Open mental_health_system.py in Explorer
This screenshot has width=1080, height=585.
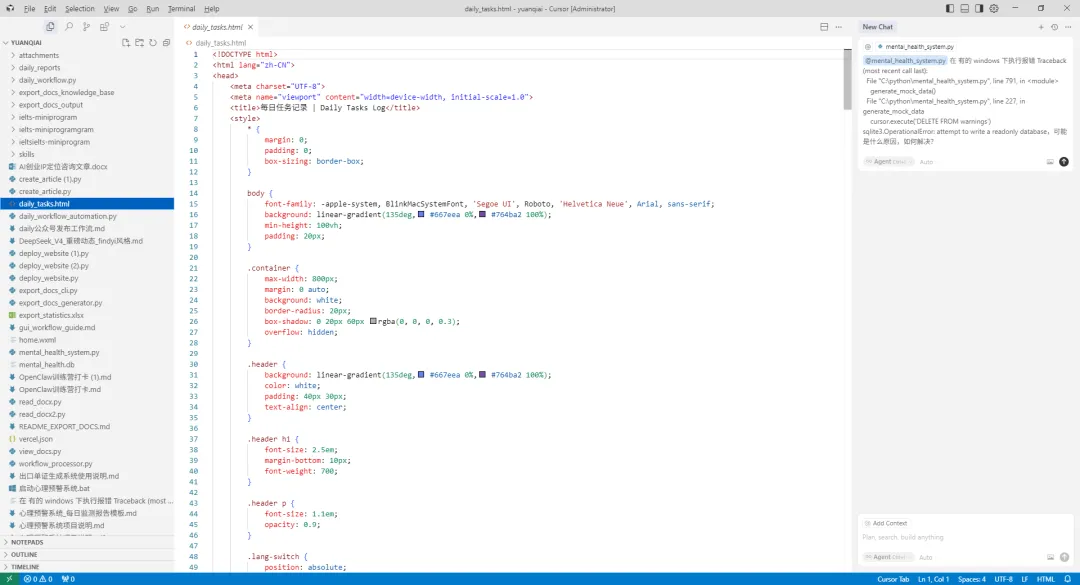click(x=59, y=352)
